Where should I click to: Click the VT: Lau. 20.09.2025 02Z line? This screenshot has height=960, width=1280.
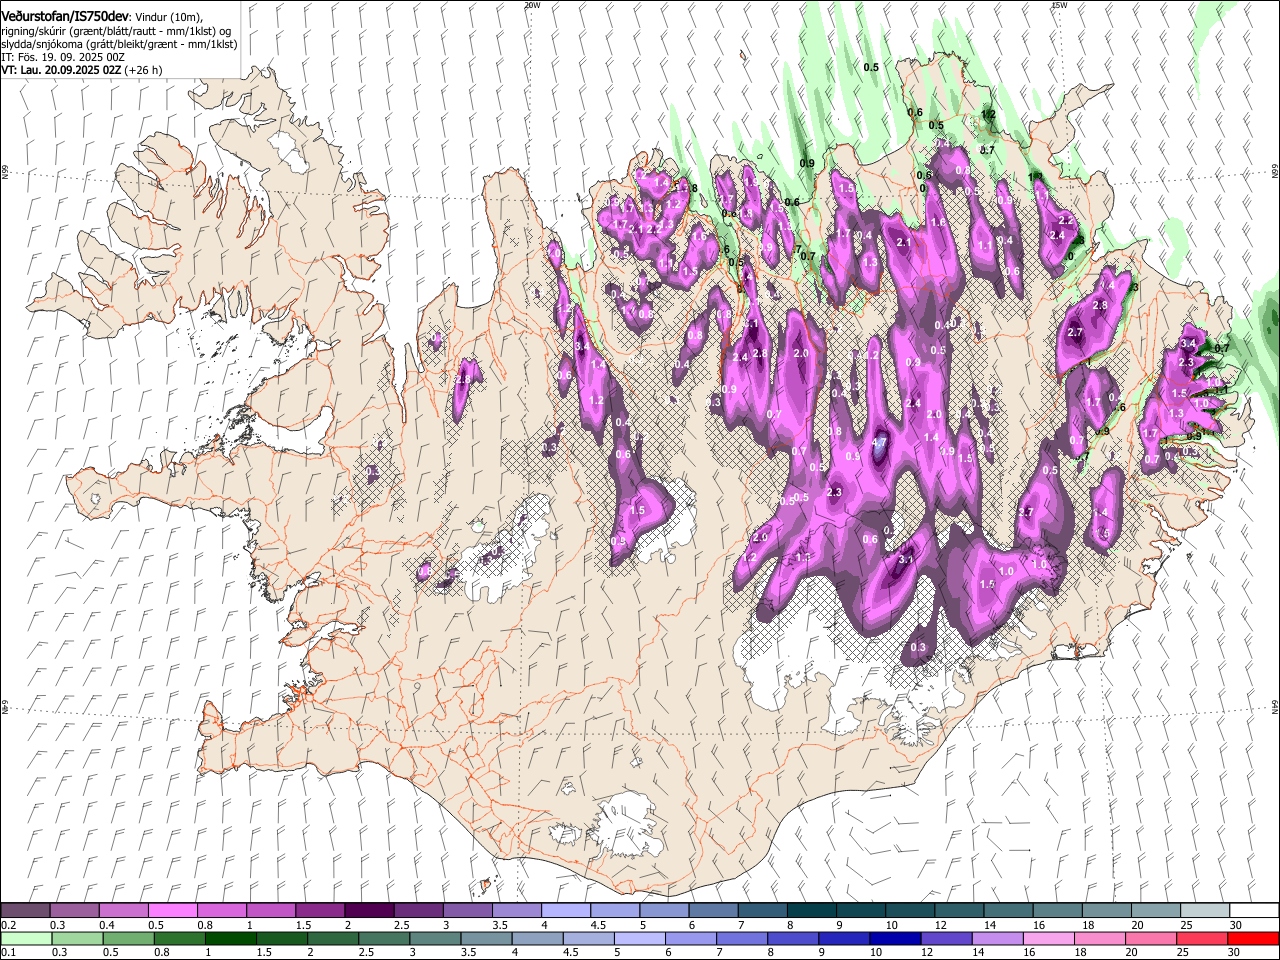[82, 70]
